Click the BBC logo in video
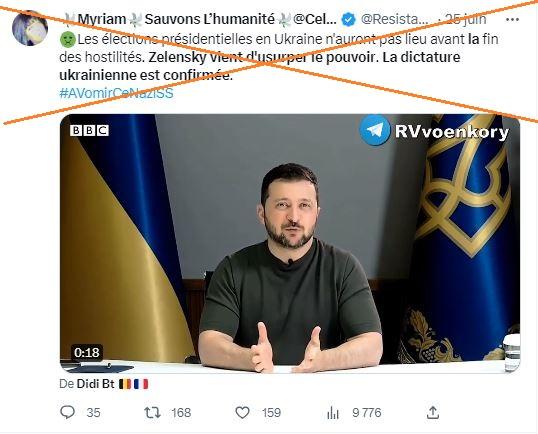This screenshot has width=538, height=434. coord(89,130)
